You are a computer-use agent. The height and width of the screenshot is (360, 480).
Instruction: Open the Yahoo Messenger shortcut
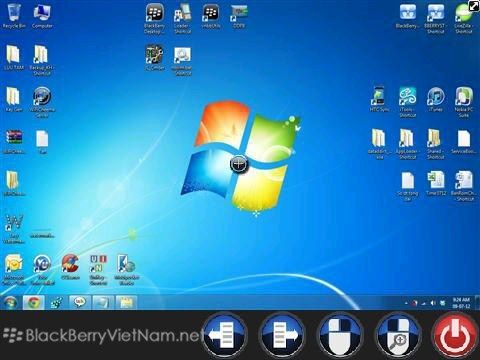click(42, 269)
